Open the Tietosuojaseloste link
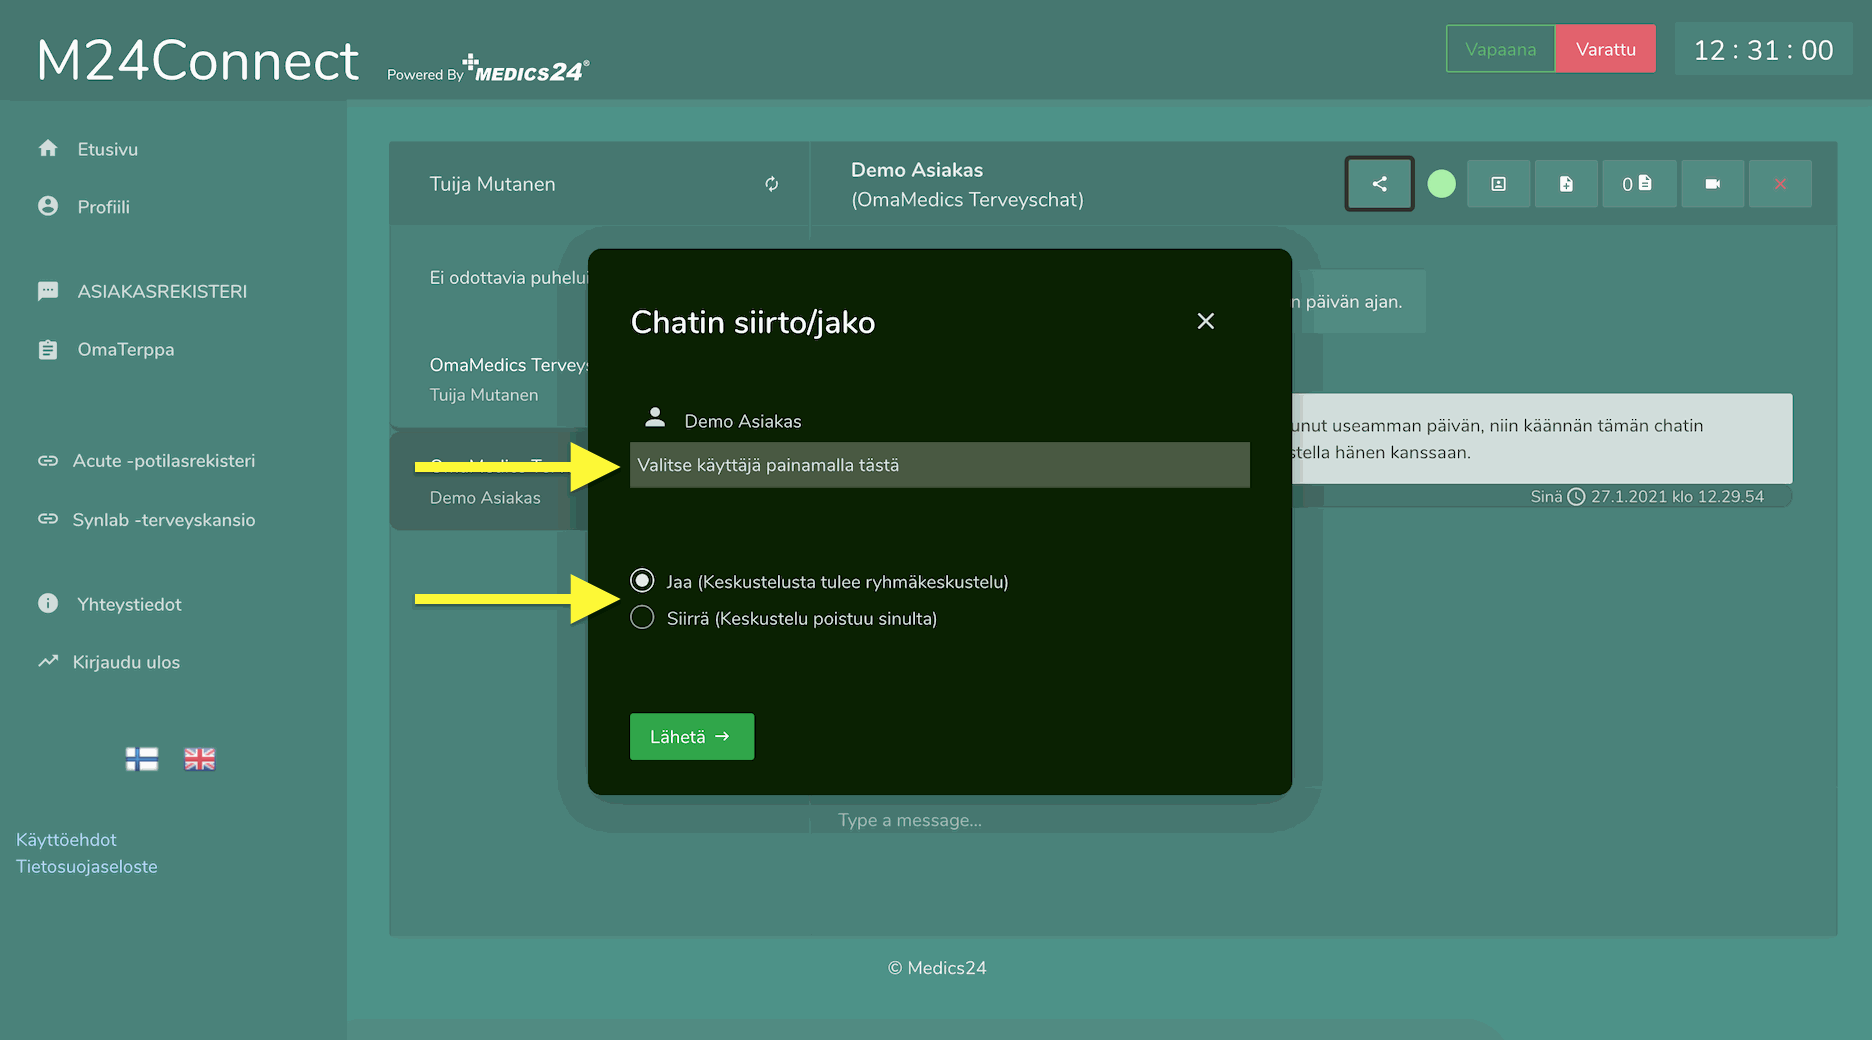The height and width of the screenshot is (1040, 1872). [x=87, y=867]
